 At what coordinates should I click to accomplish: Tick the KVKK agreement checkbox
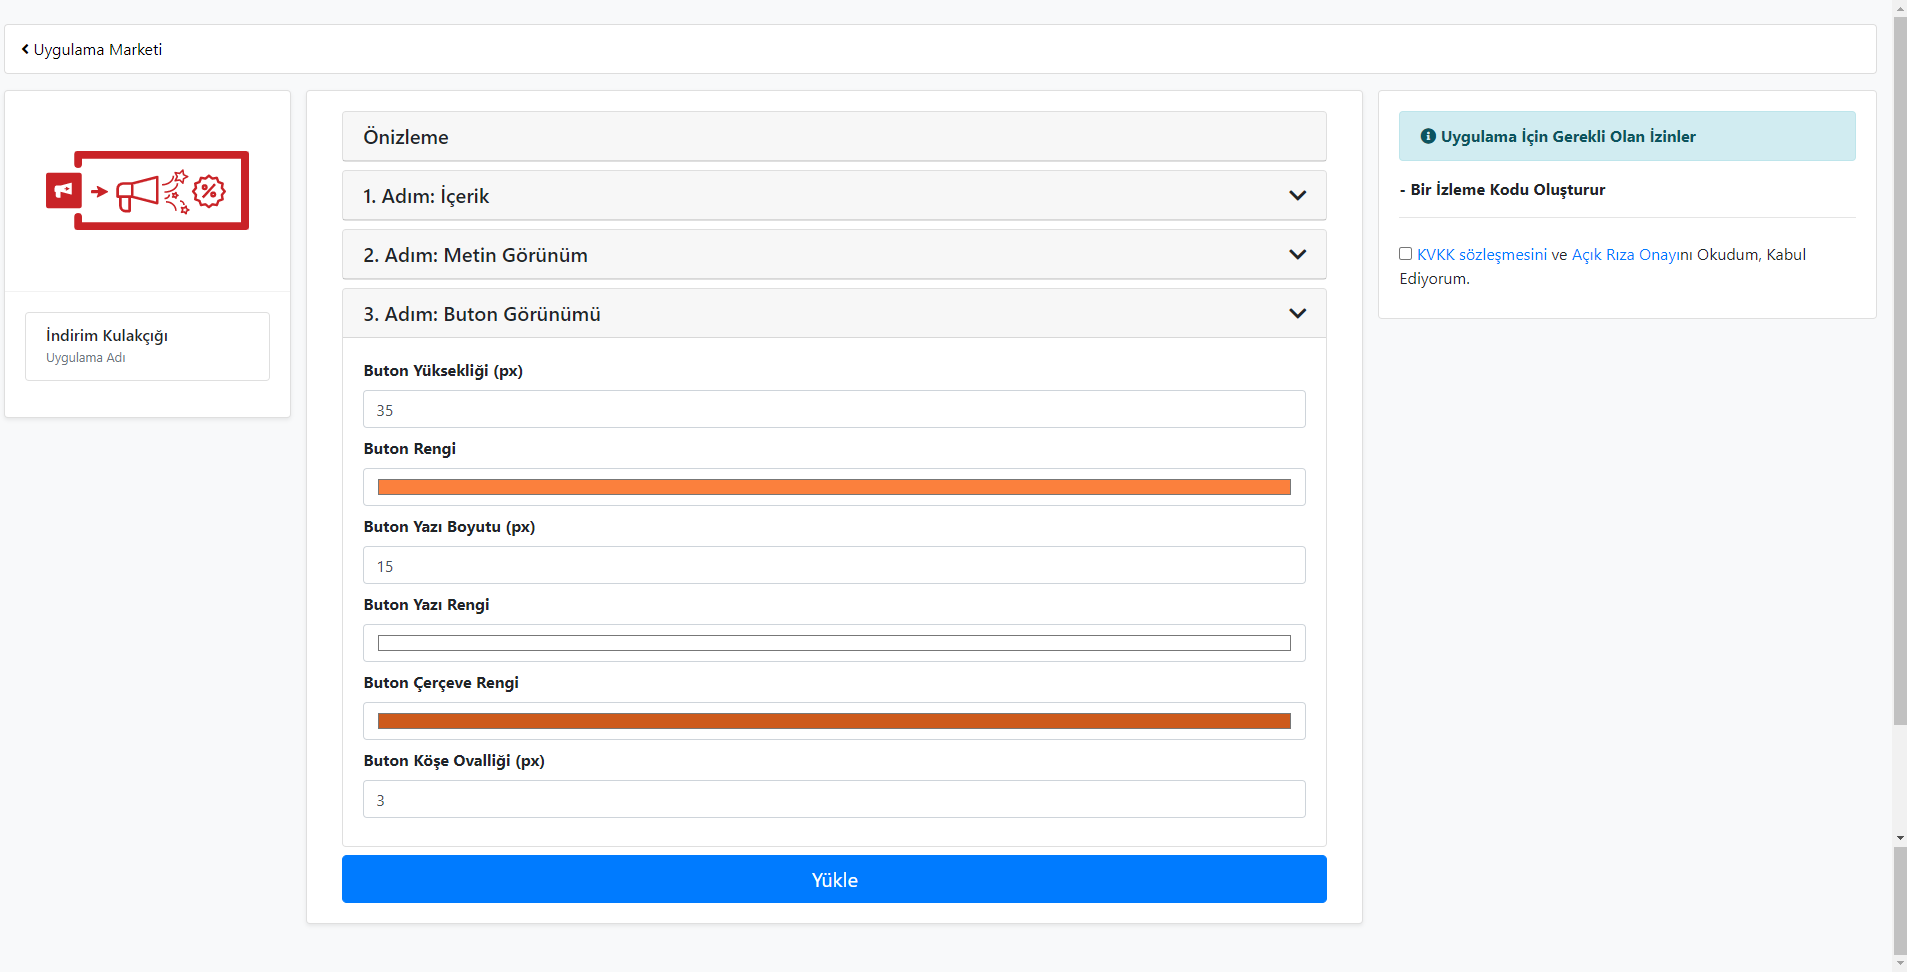[1405, 254]
